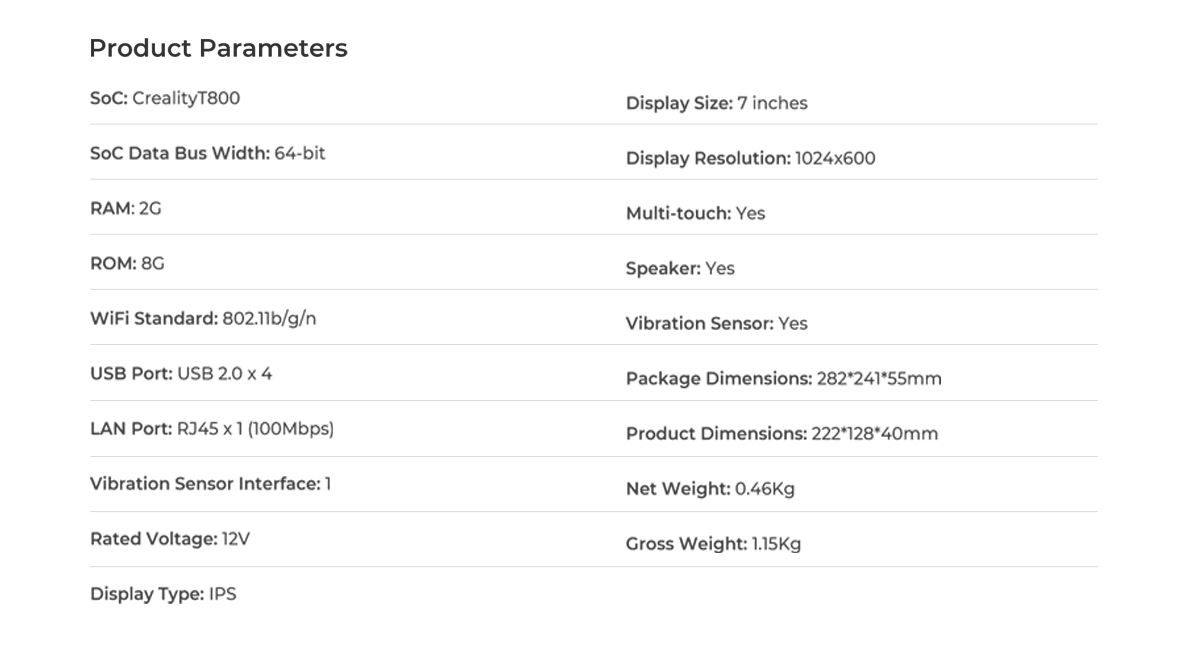Click the Gross Weight 1.15Kg entry

(714, 544)
